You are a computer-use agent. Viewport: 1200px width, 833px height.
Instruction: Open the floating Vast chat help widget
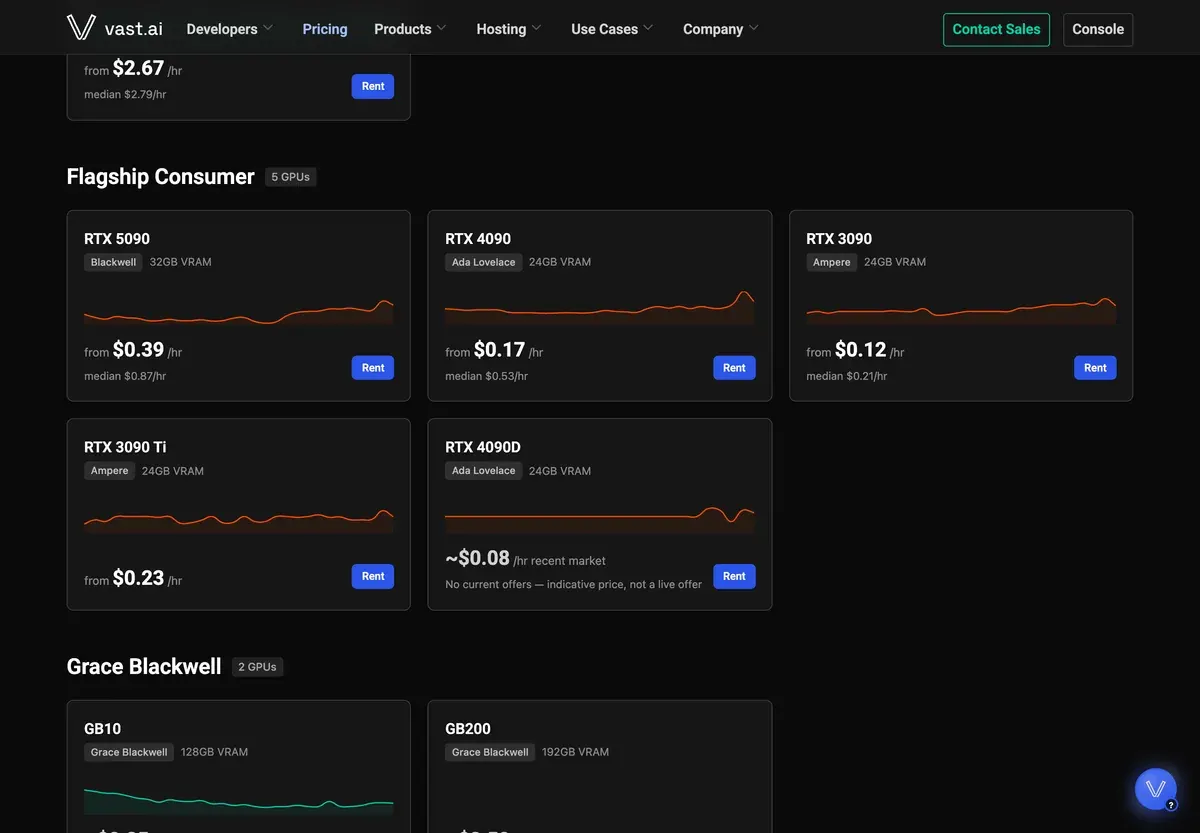click(x=1156, y=789)
